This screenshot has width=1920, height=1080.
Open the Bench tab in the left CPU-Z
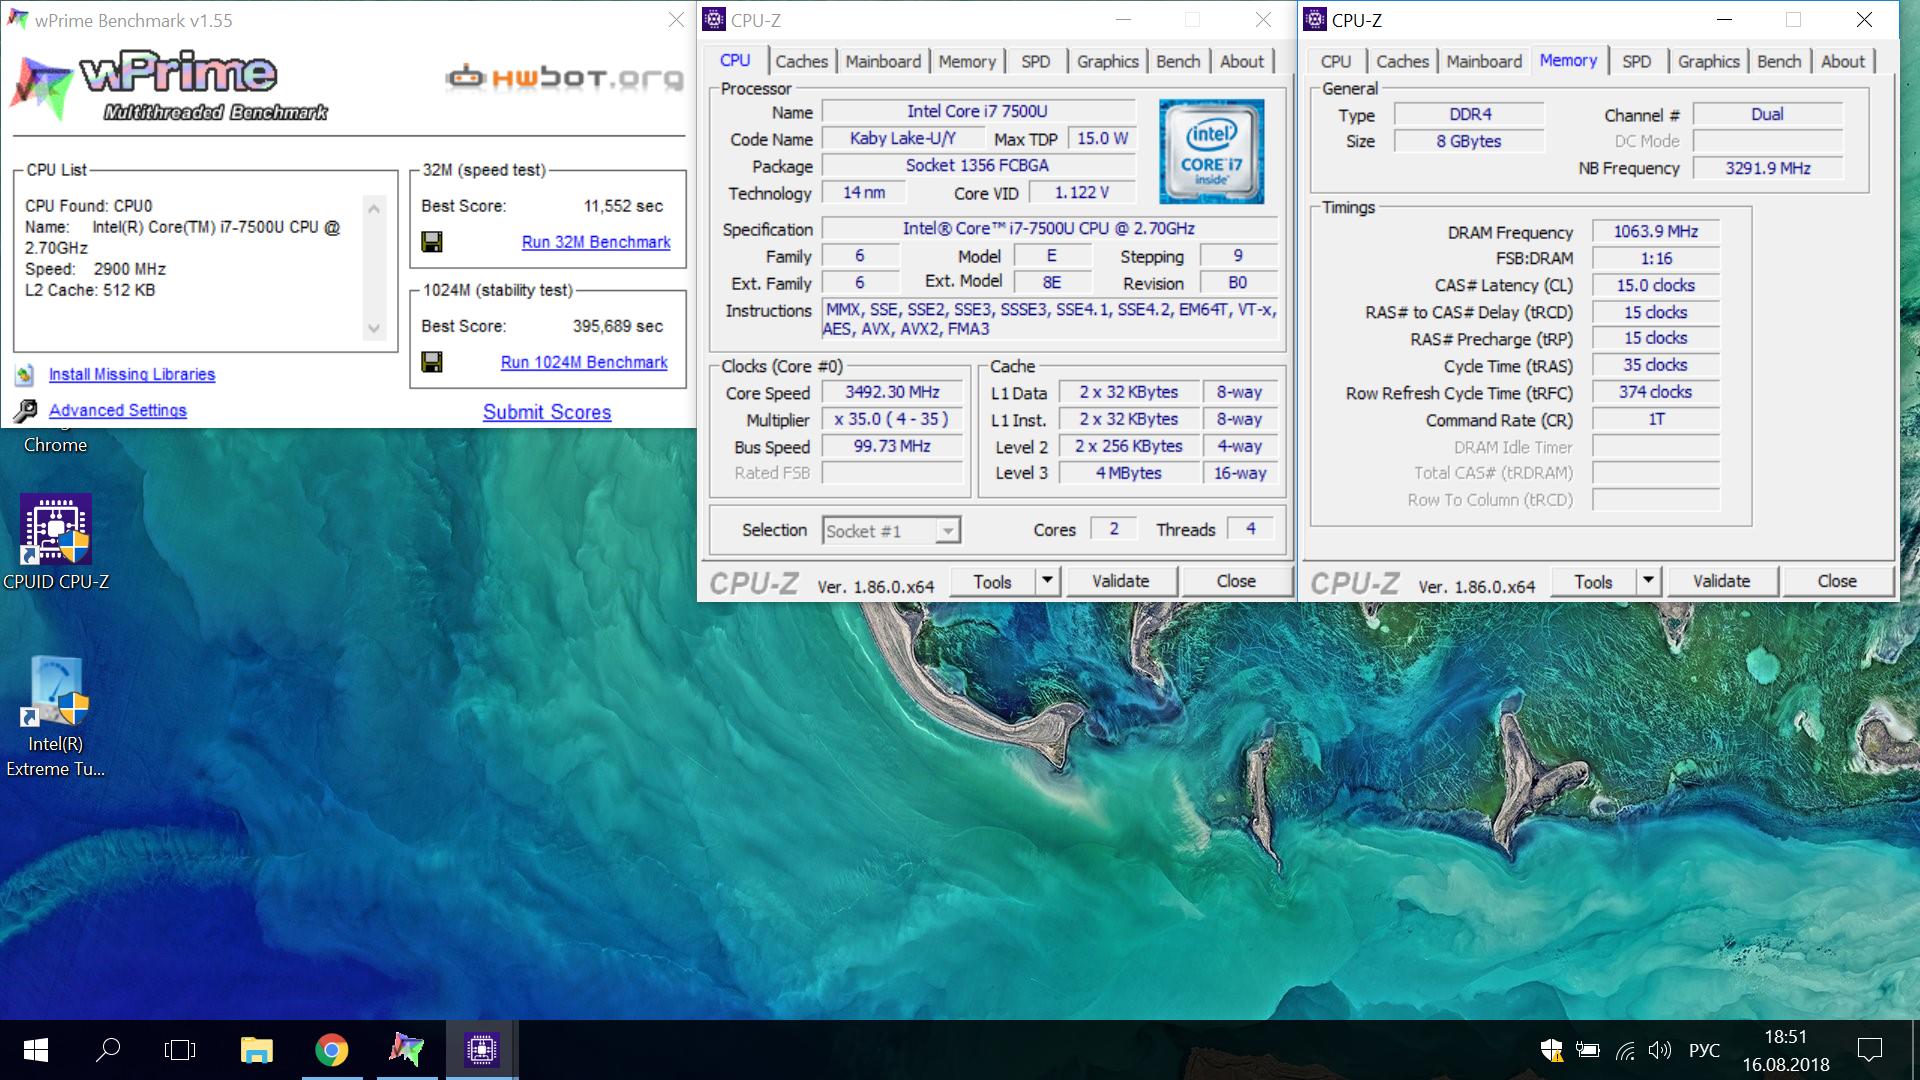click(x=1178, y=61)
